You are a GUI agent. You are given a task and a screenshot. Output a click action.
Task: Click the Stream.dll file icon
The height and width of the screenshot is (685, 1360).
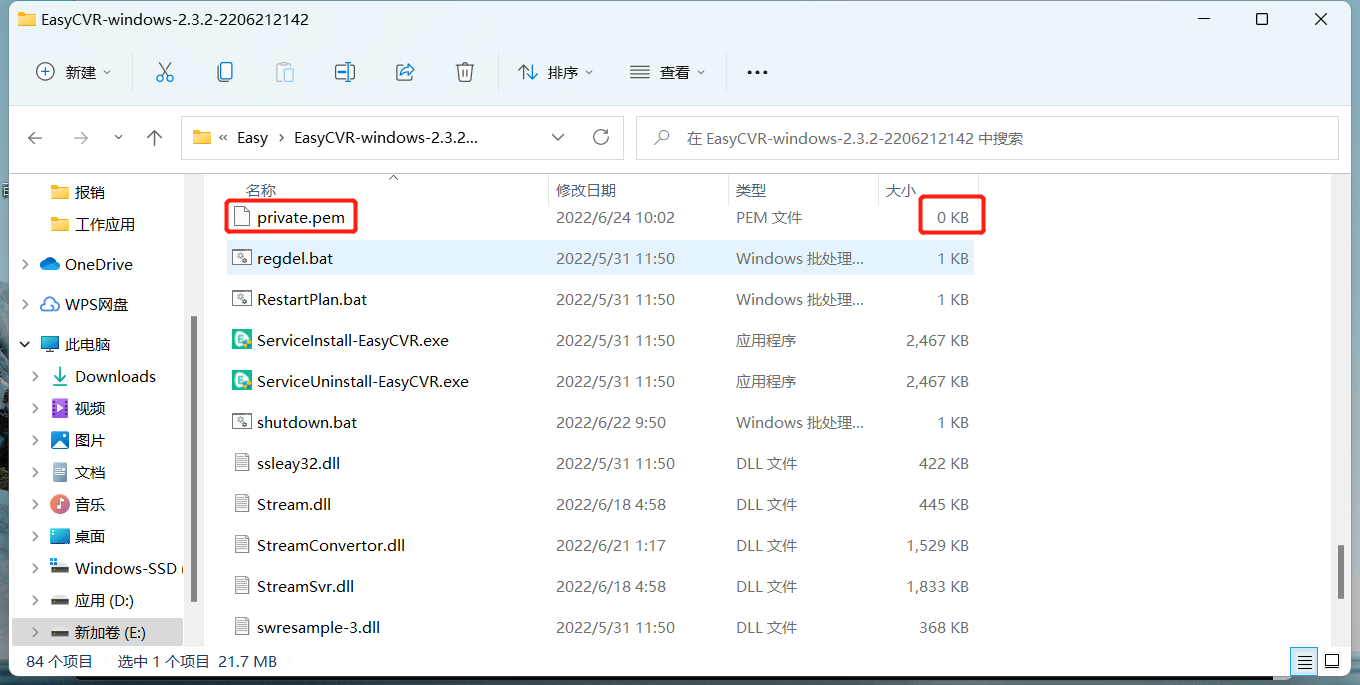(x=240, y=504)
